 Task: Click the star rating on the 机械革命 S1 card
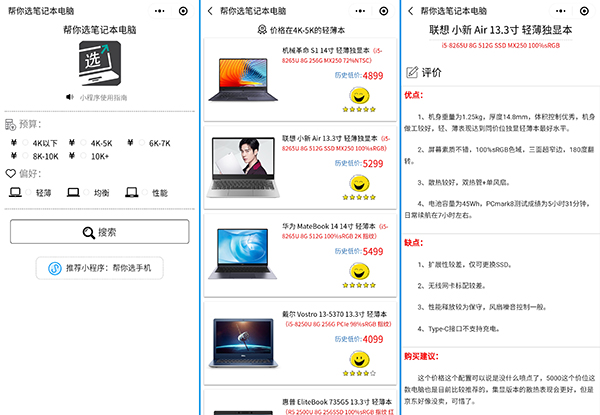pyautogui.click(x=359, y=109)
